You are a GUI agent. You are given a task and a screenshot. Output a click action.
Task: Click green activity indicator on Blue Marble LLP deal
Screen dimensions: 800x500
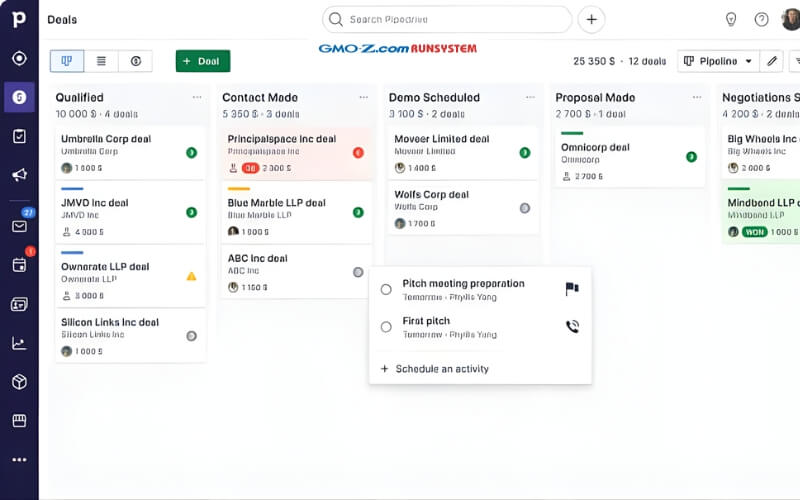pos(358,212)
